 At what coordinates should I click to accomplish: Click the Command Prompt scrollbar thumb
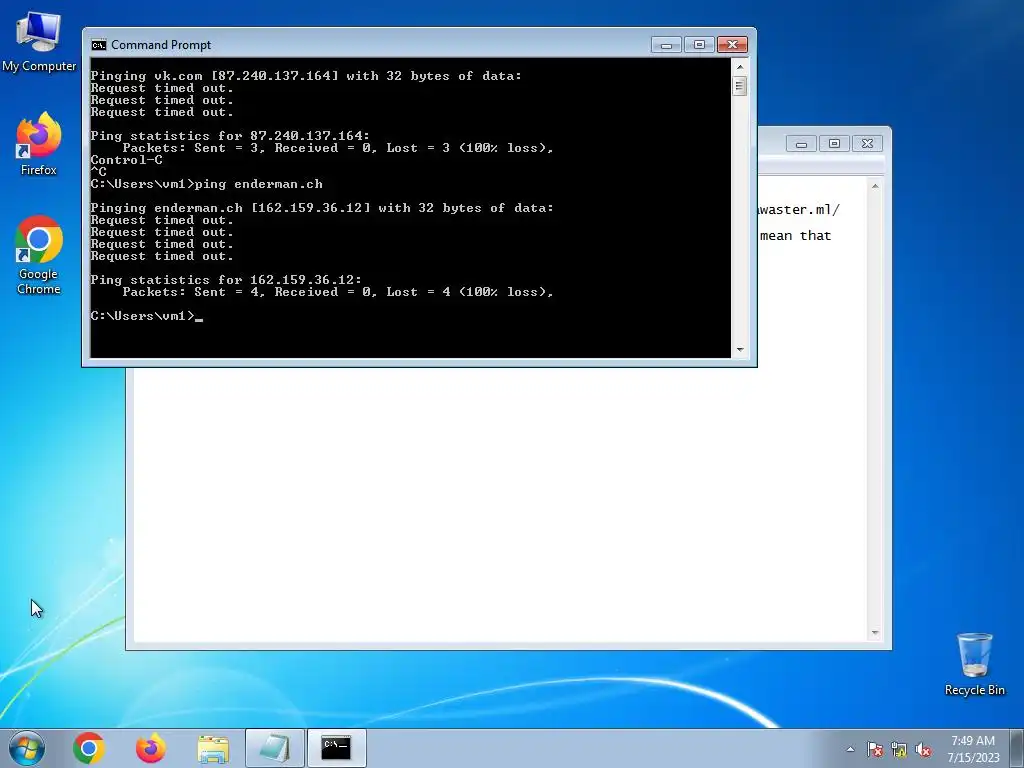(740, 86)
